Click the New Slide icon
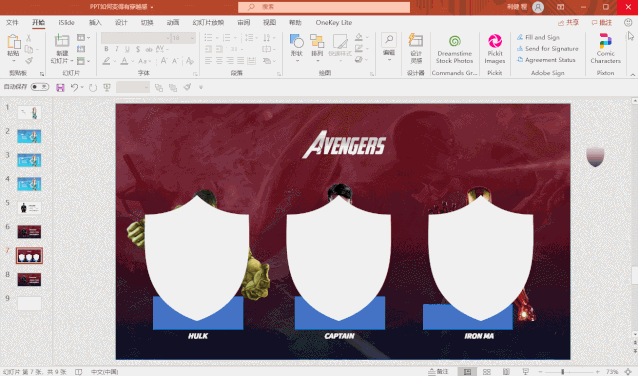The image size is (638, 376). (62, 40)
